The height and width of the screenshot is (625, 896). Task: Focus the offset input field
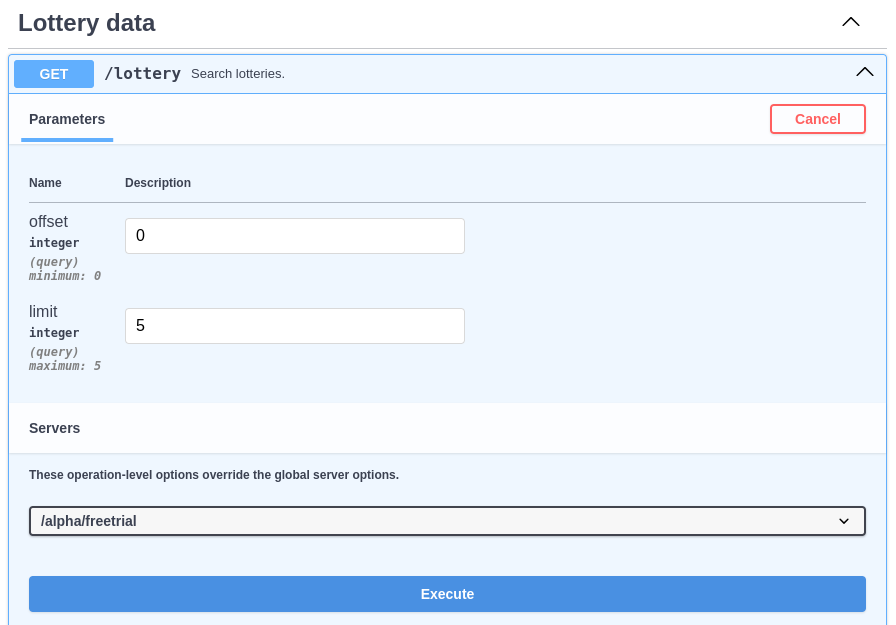click(294, 236)
